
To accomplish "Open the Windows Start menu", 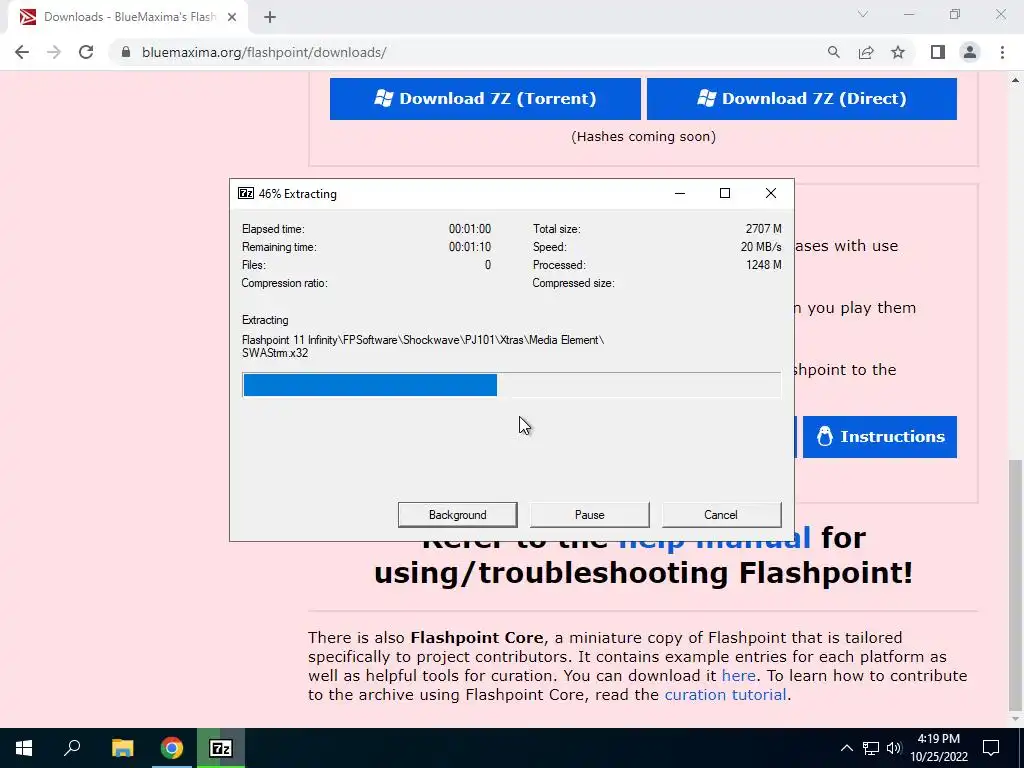I will (x=24, y=748).
